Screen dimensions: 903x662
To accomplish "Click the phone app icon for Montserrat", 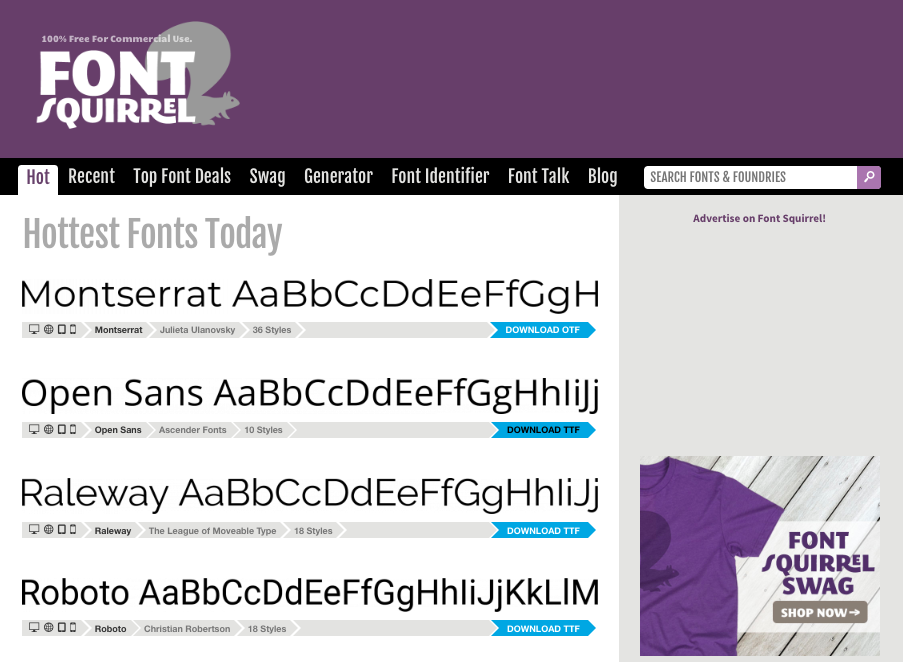I will 73,329.
